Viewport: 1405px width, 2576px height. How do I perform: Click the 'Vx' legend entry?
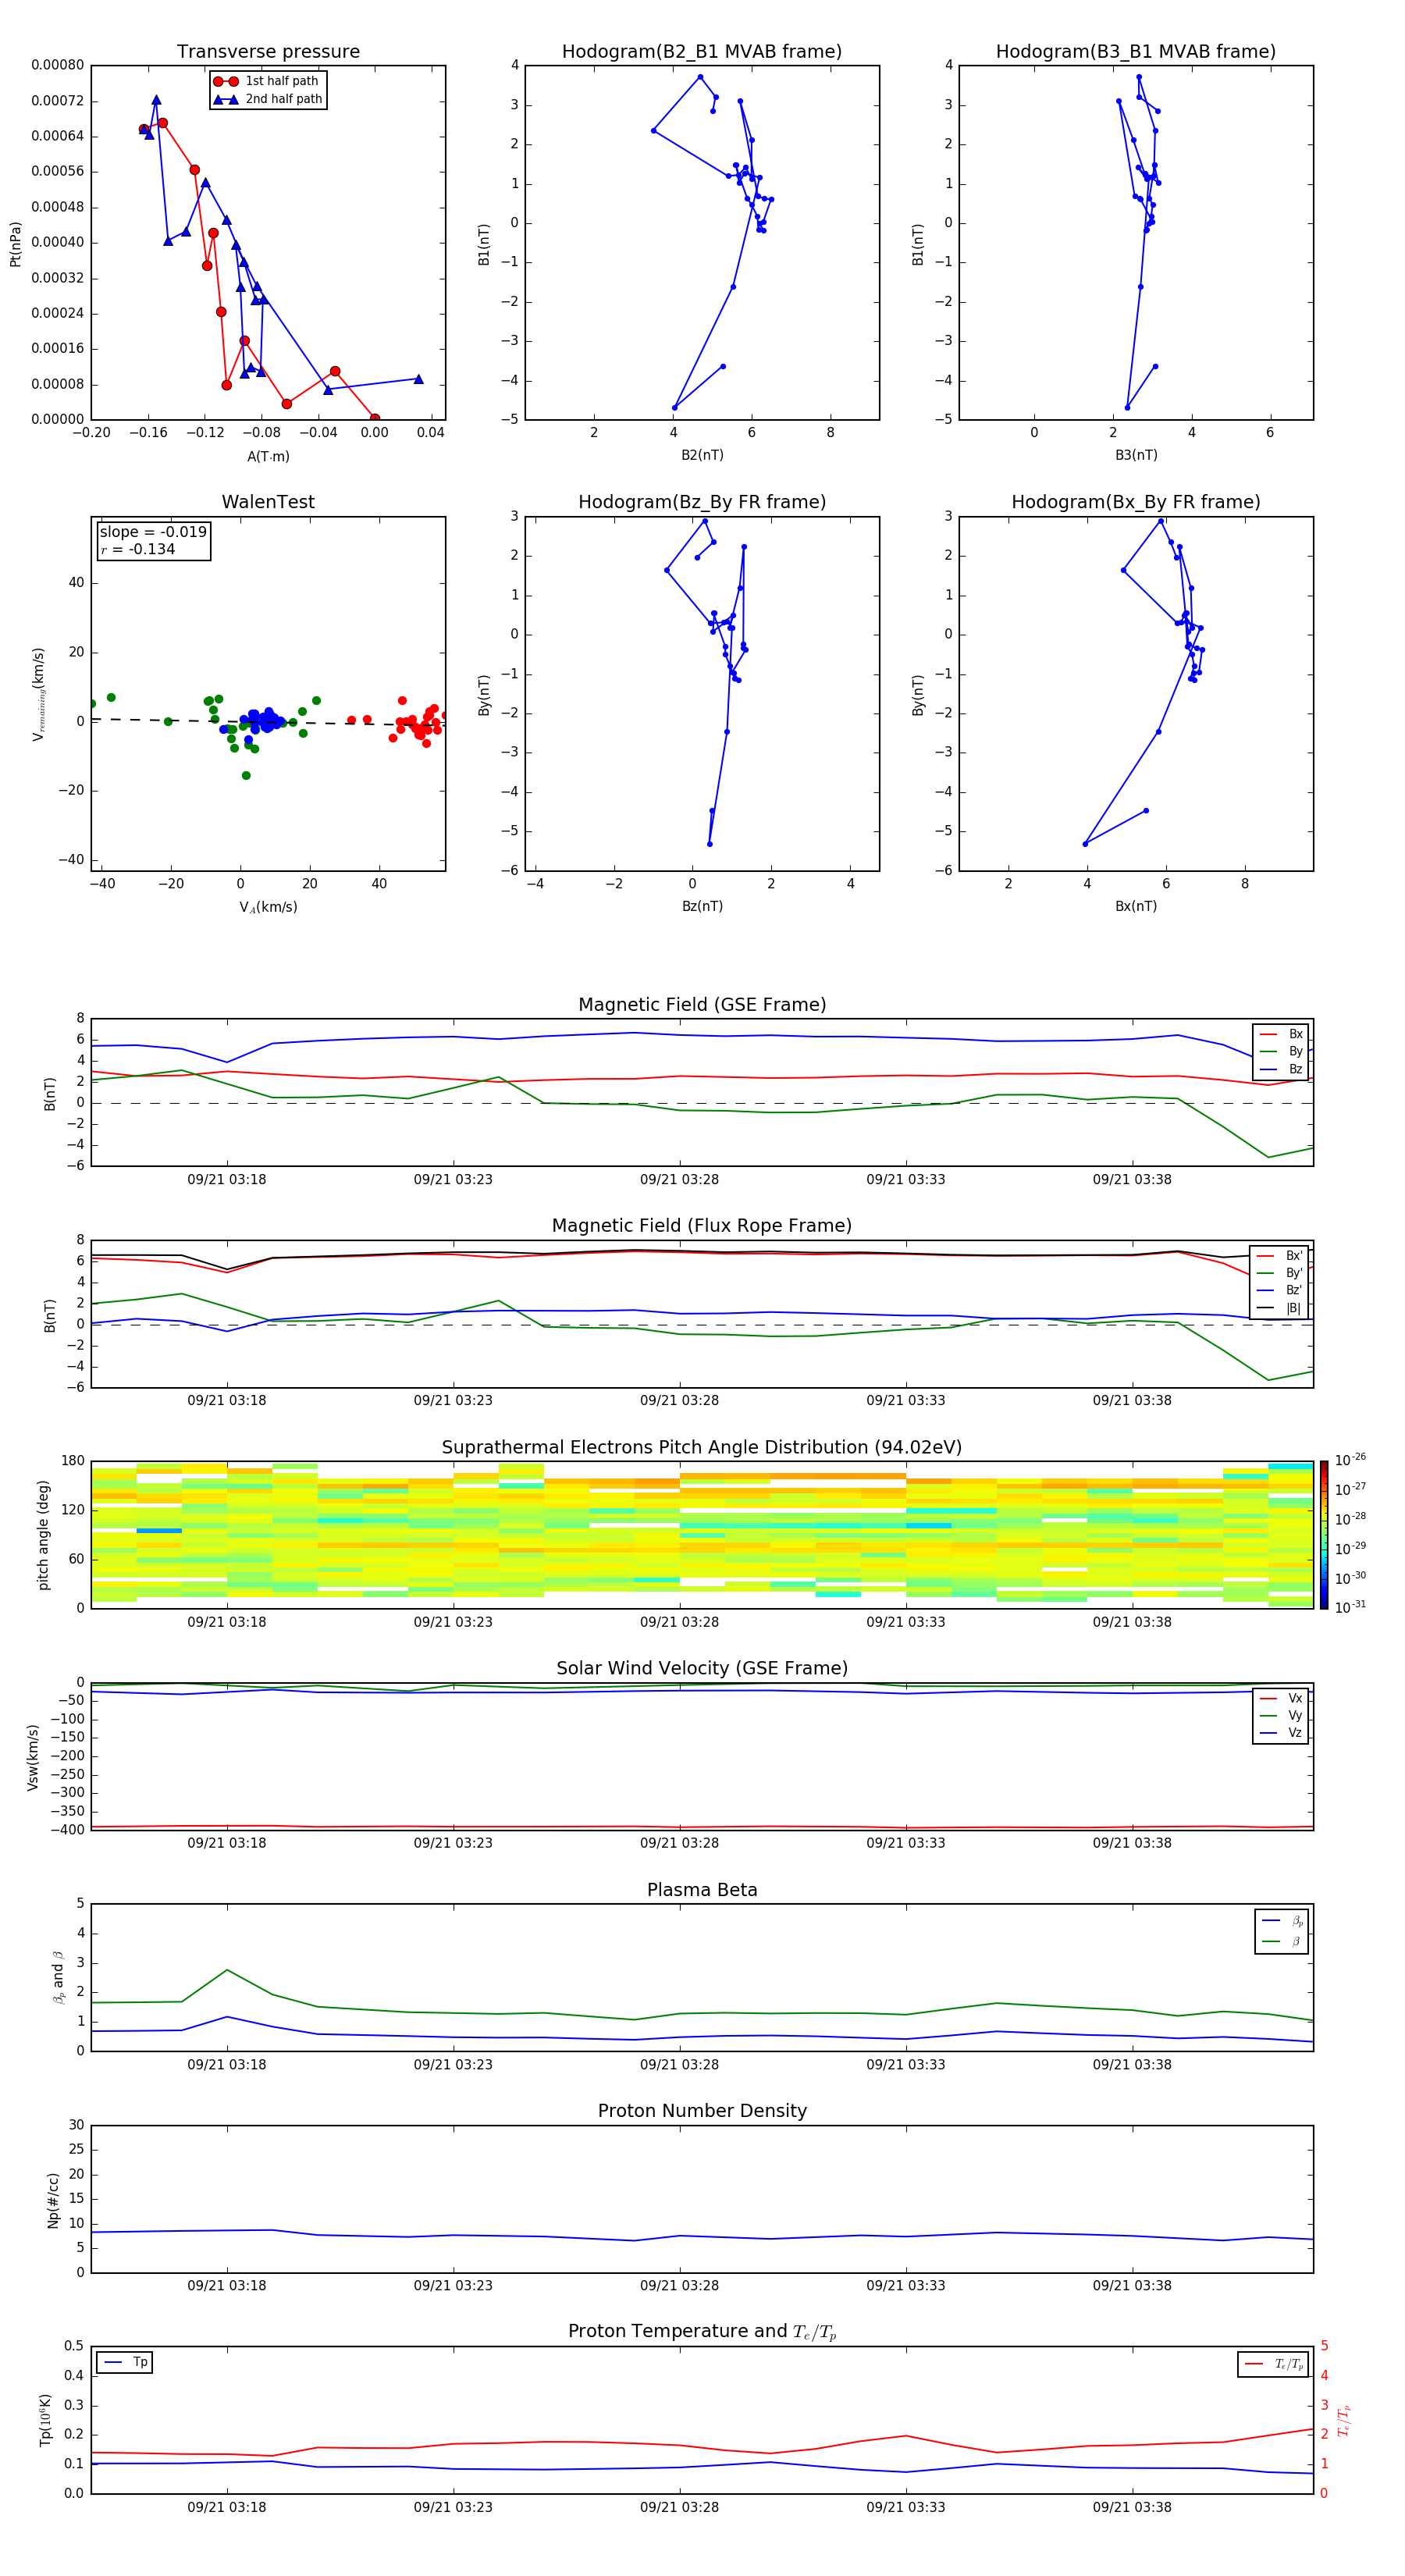tap(1281, 1698)
